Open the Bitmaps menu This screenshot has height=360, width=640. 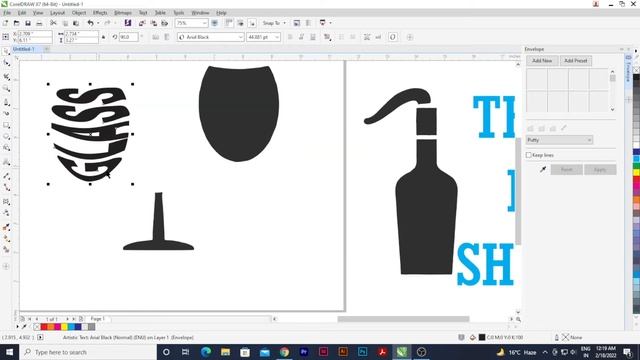[122, 13]
